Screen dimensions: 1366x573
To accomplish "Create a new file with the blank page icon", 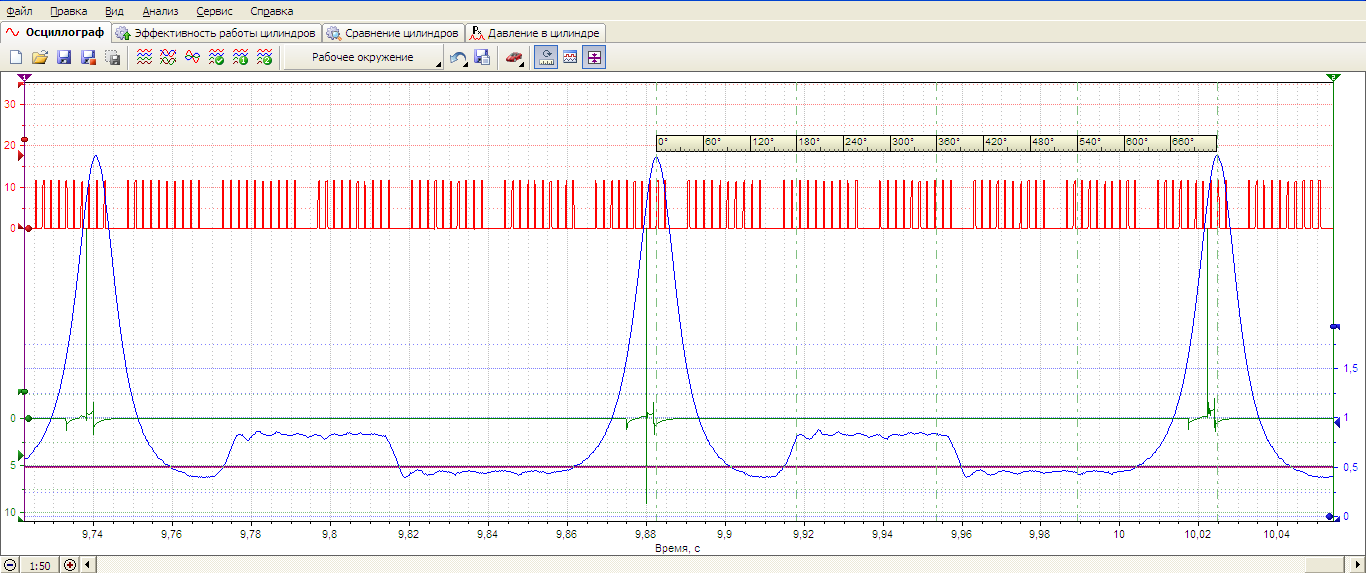I will (16, 58).
